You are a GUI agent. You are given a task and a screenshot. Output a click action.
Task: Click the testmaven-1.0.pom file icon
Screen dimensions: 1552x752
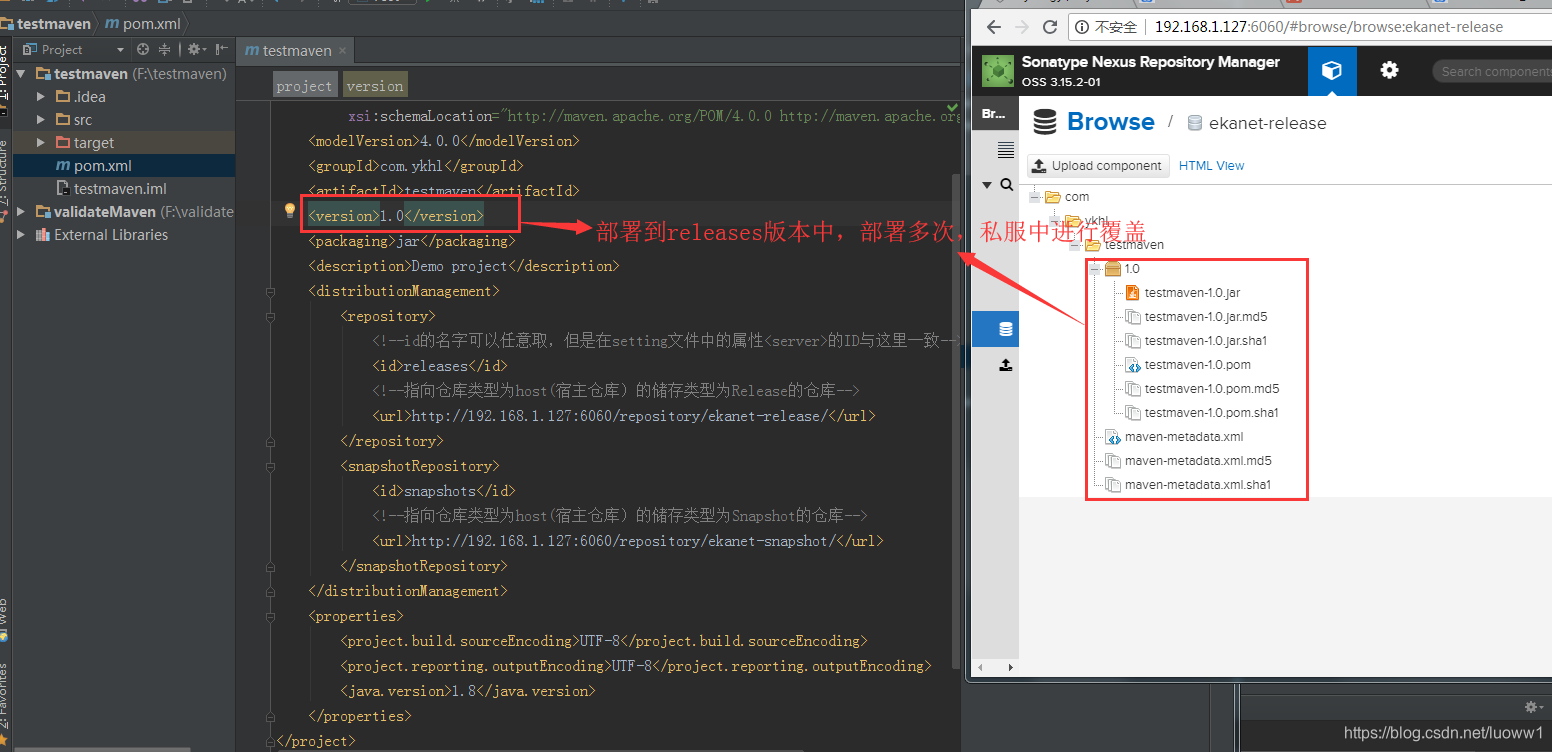click(1132, 365)
